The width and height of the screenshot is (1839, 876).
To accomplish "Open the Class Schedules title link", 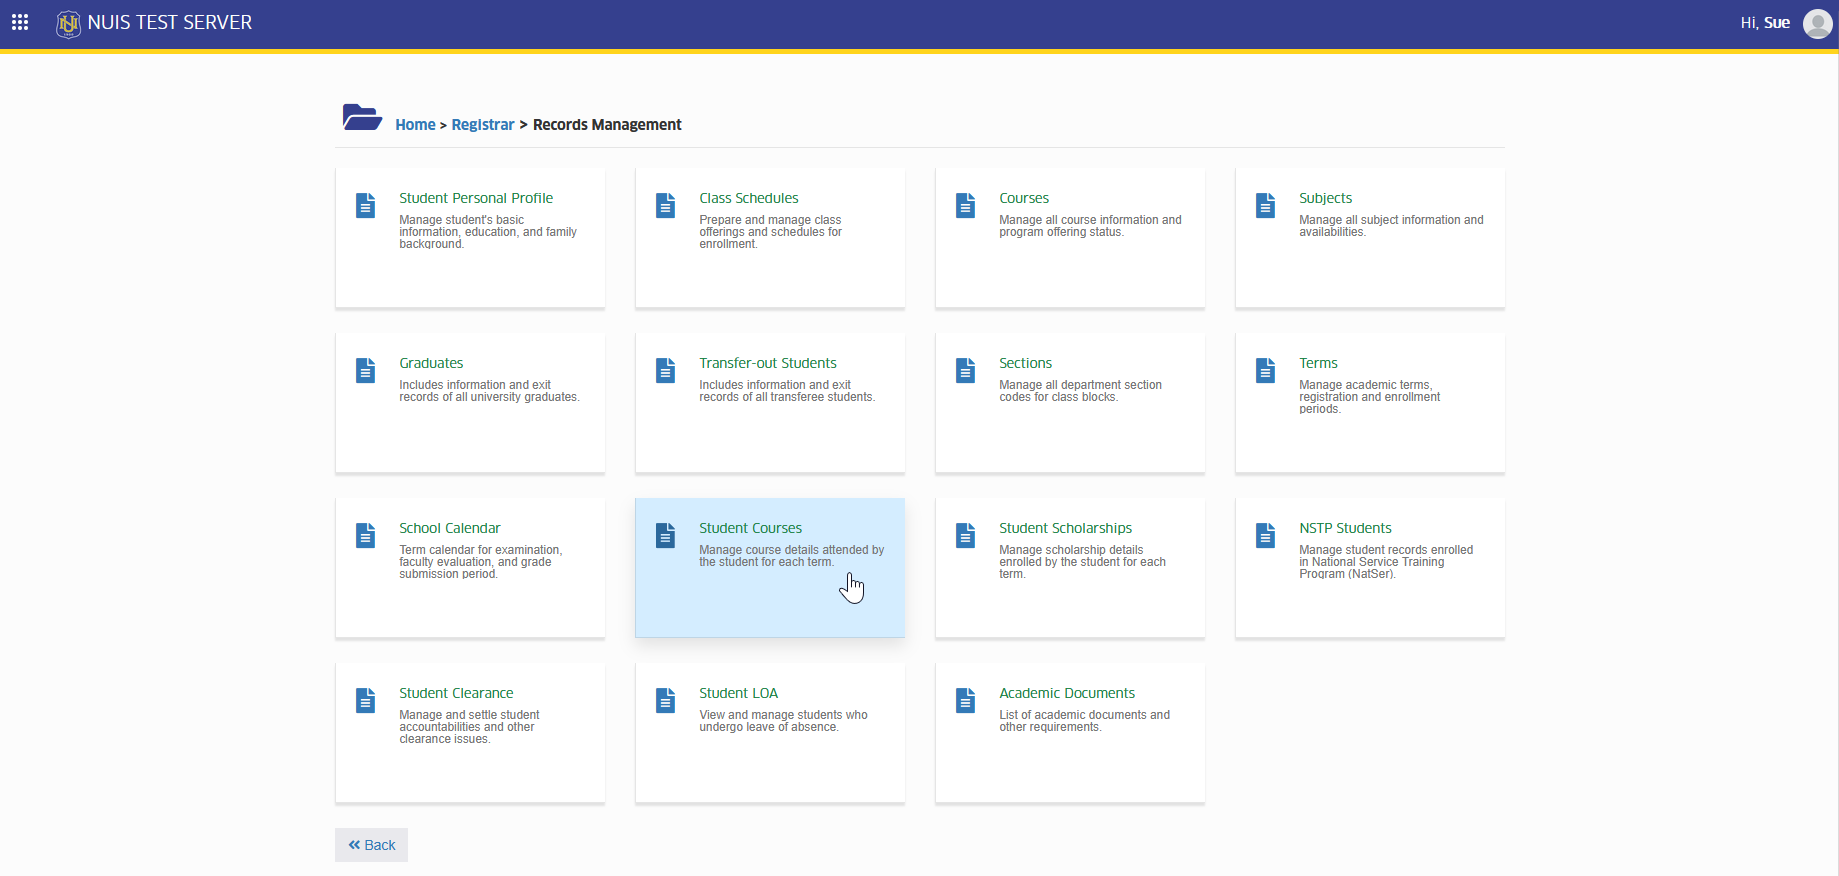I will (749, 198).
